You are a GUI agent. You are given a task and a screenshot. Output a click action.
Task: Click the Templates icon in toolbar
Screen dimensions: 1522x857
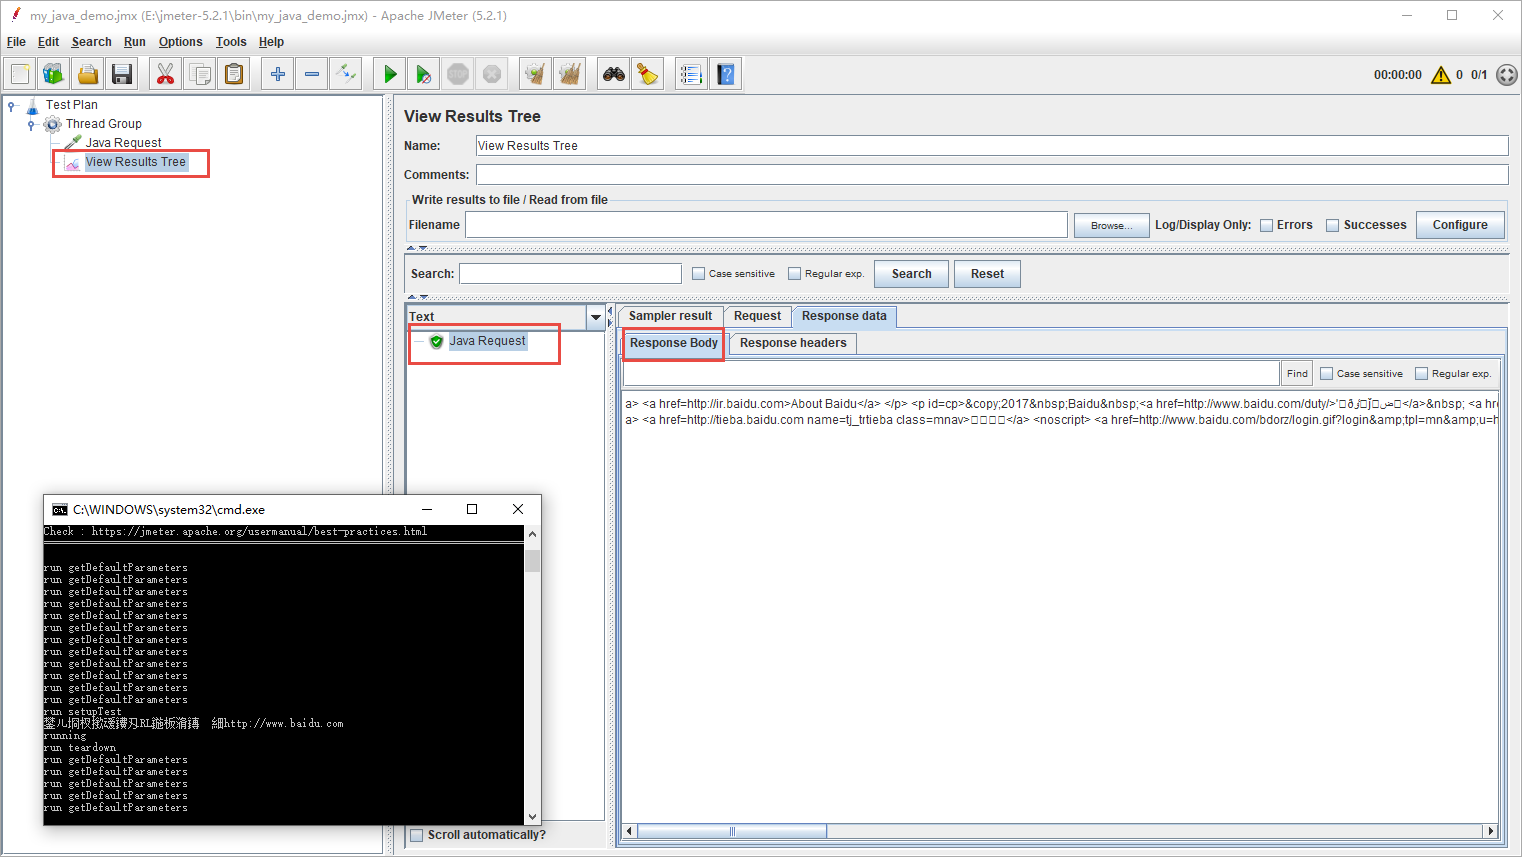[54, 74]
